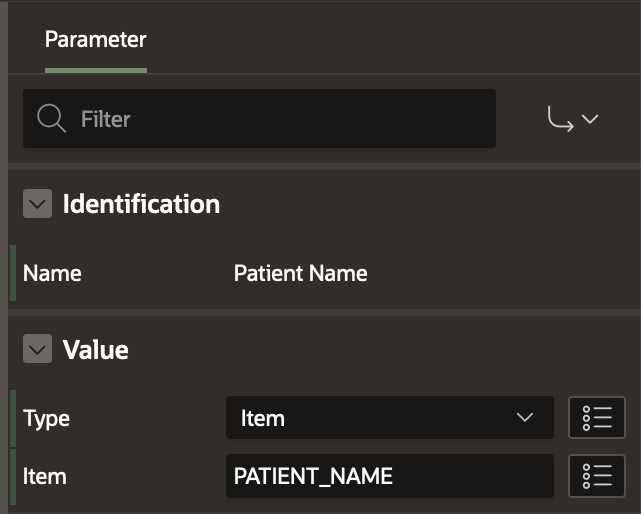This screenshot has width=641, height=514.
Task: Collapse the Value section
Action: (x=37, y=350)
